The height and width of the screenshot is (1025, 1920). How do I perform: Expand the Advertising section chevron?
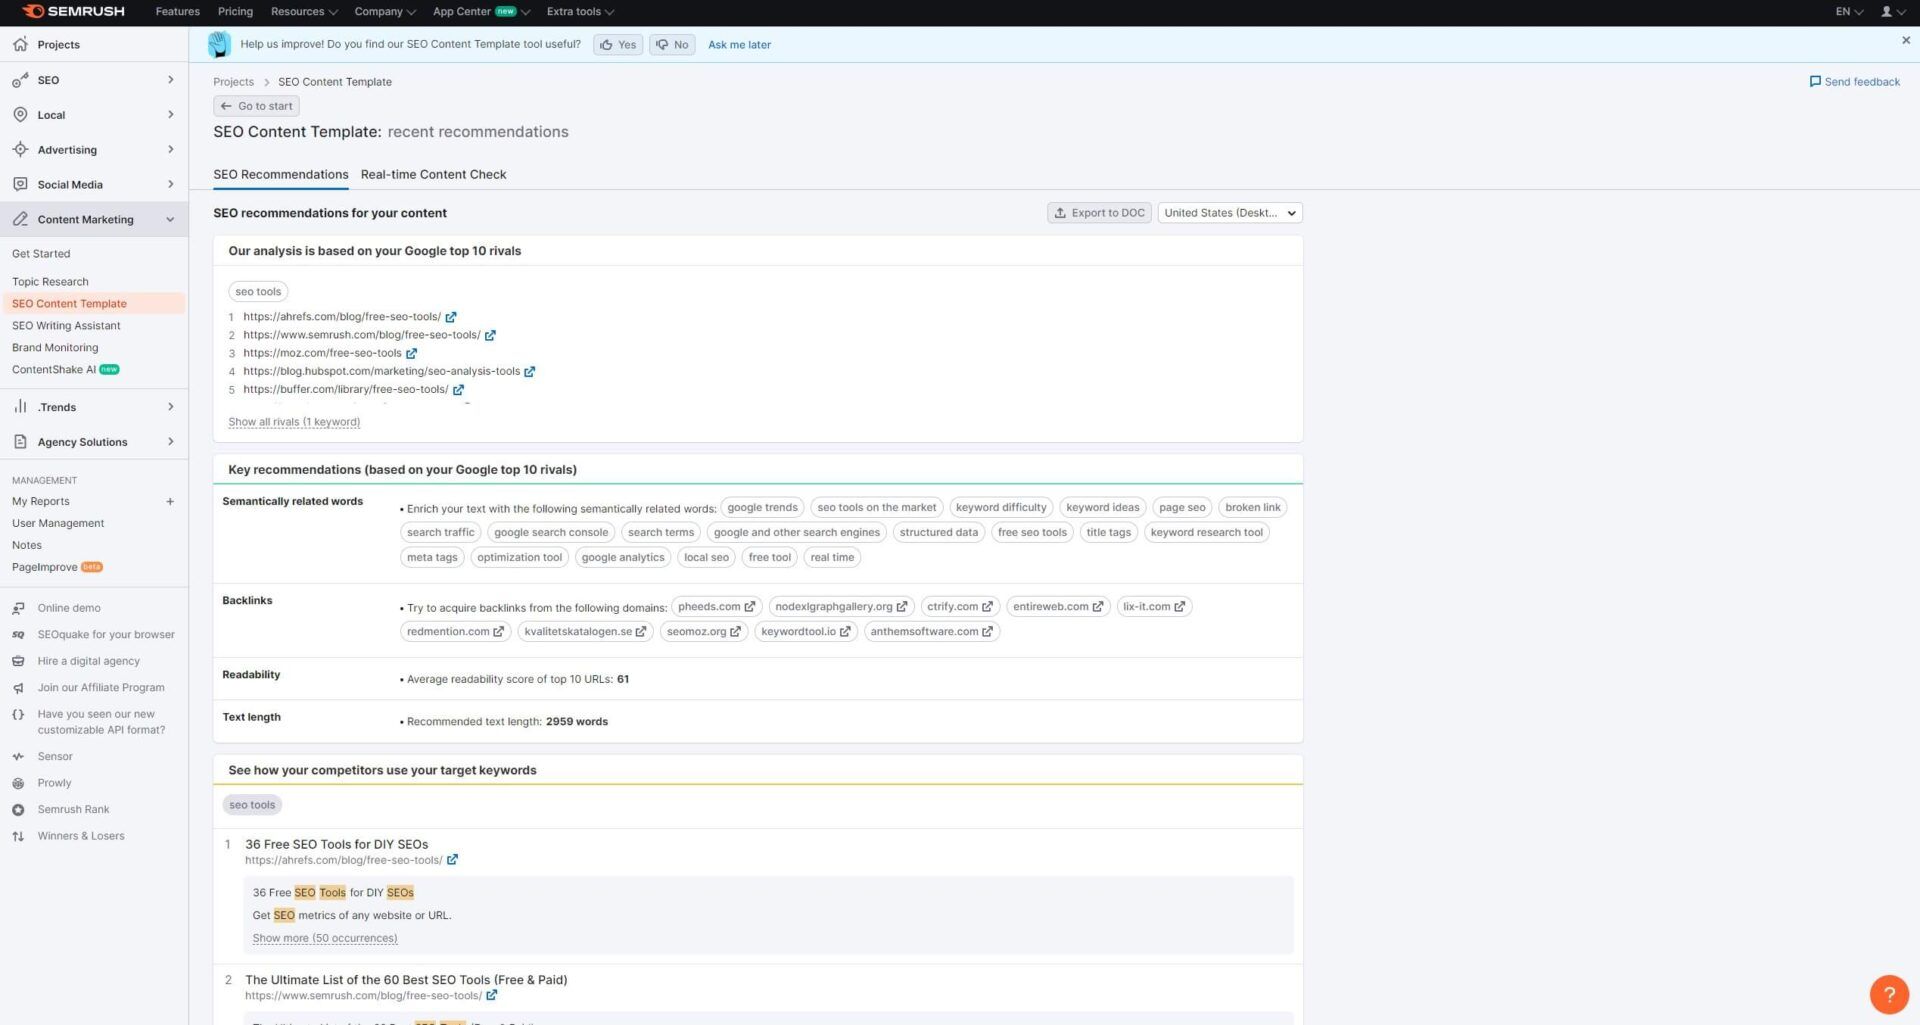coord(171,150)
